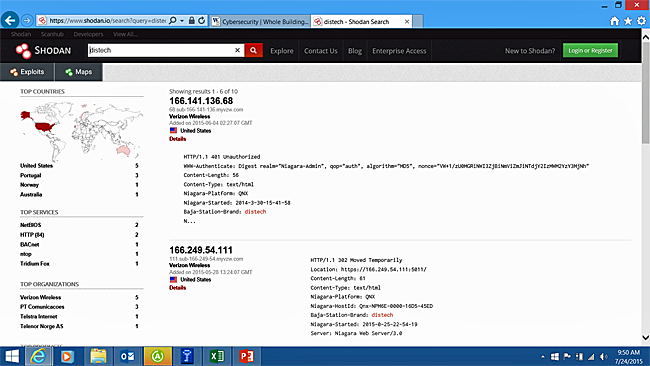Image resolution: width=650 pixels, height=366 pixels.
Task: Open the Exploits tab
Action: [27, 72]
